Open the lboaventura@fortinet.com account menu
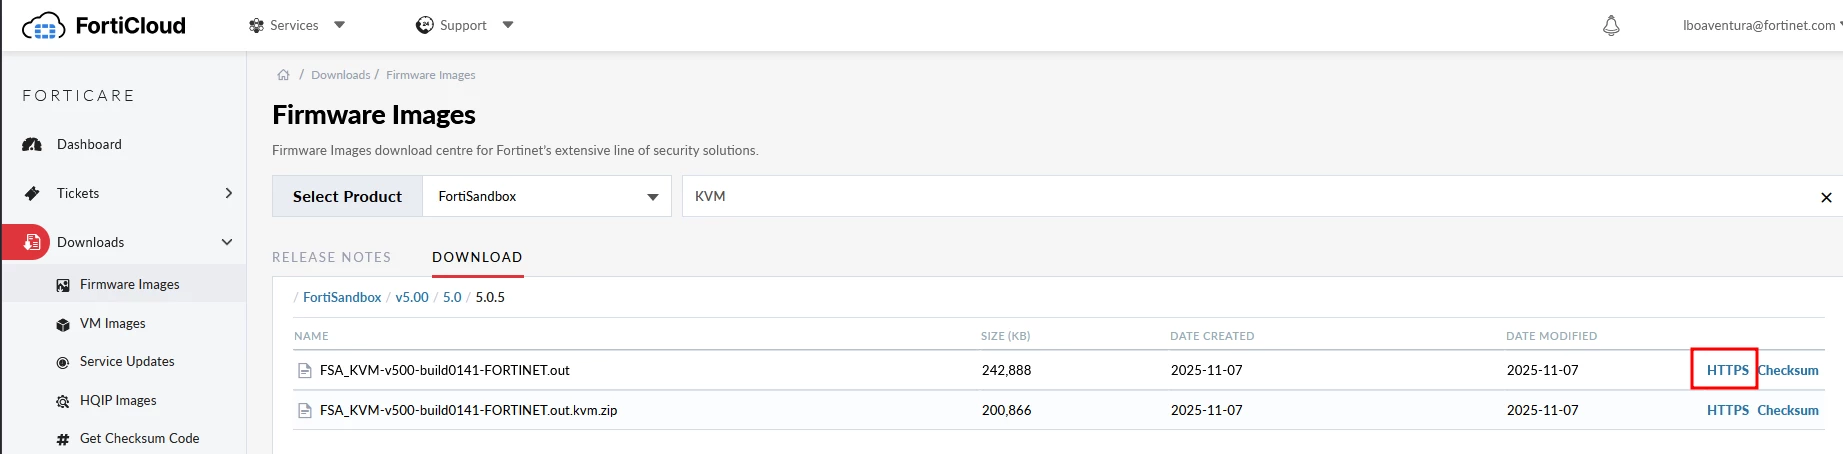 tap(1761, 26)
